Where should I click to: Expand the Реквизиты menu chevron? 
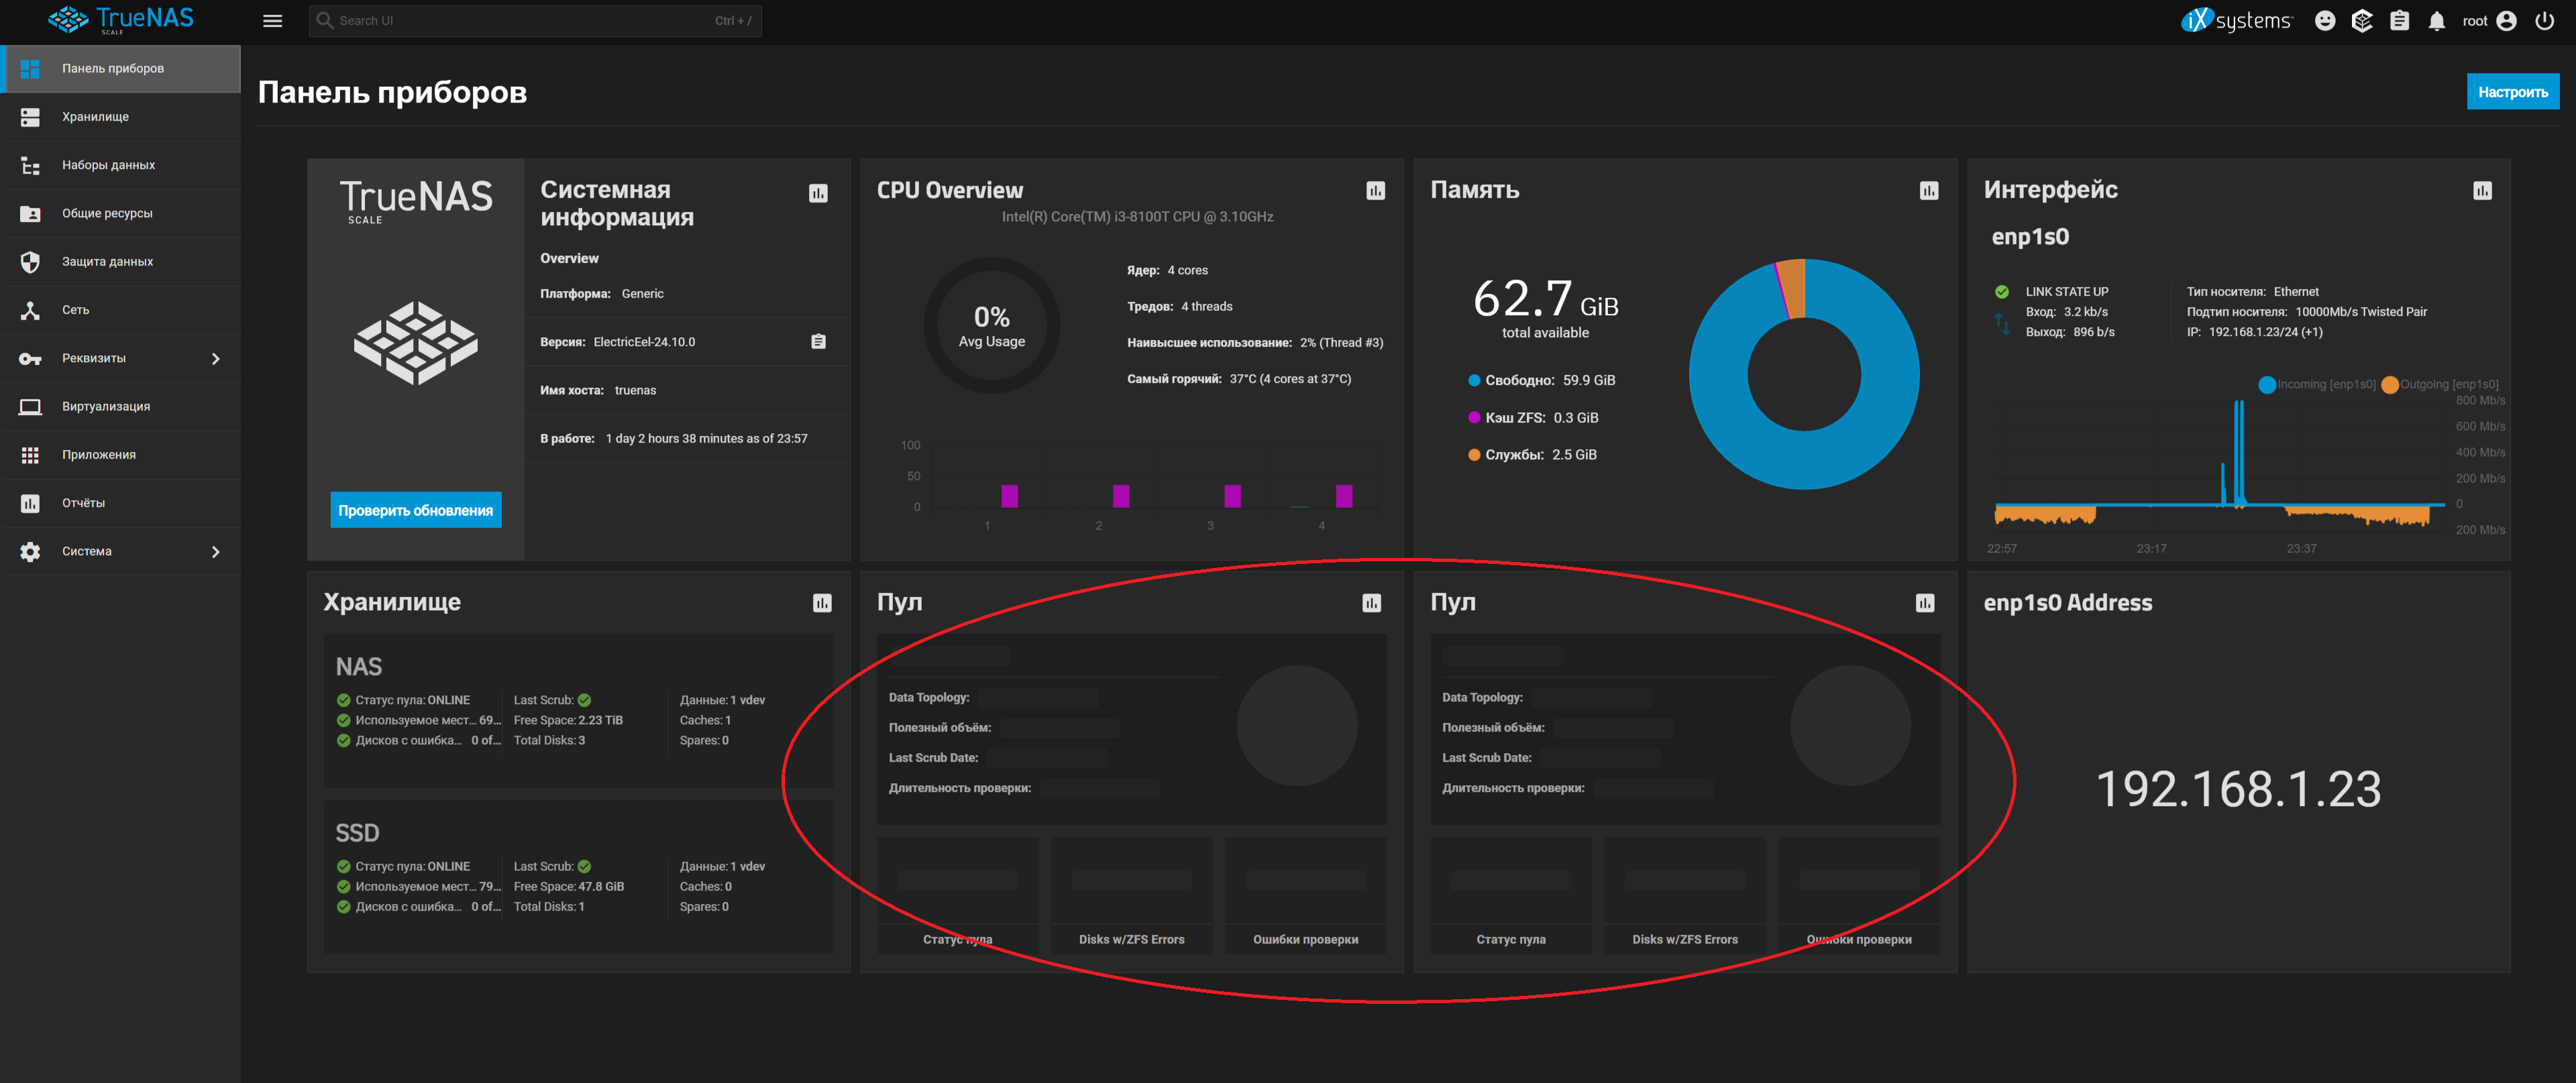pyautogui.click(x=215, y=358)
